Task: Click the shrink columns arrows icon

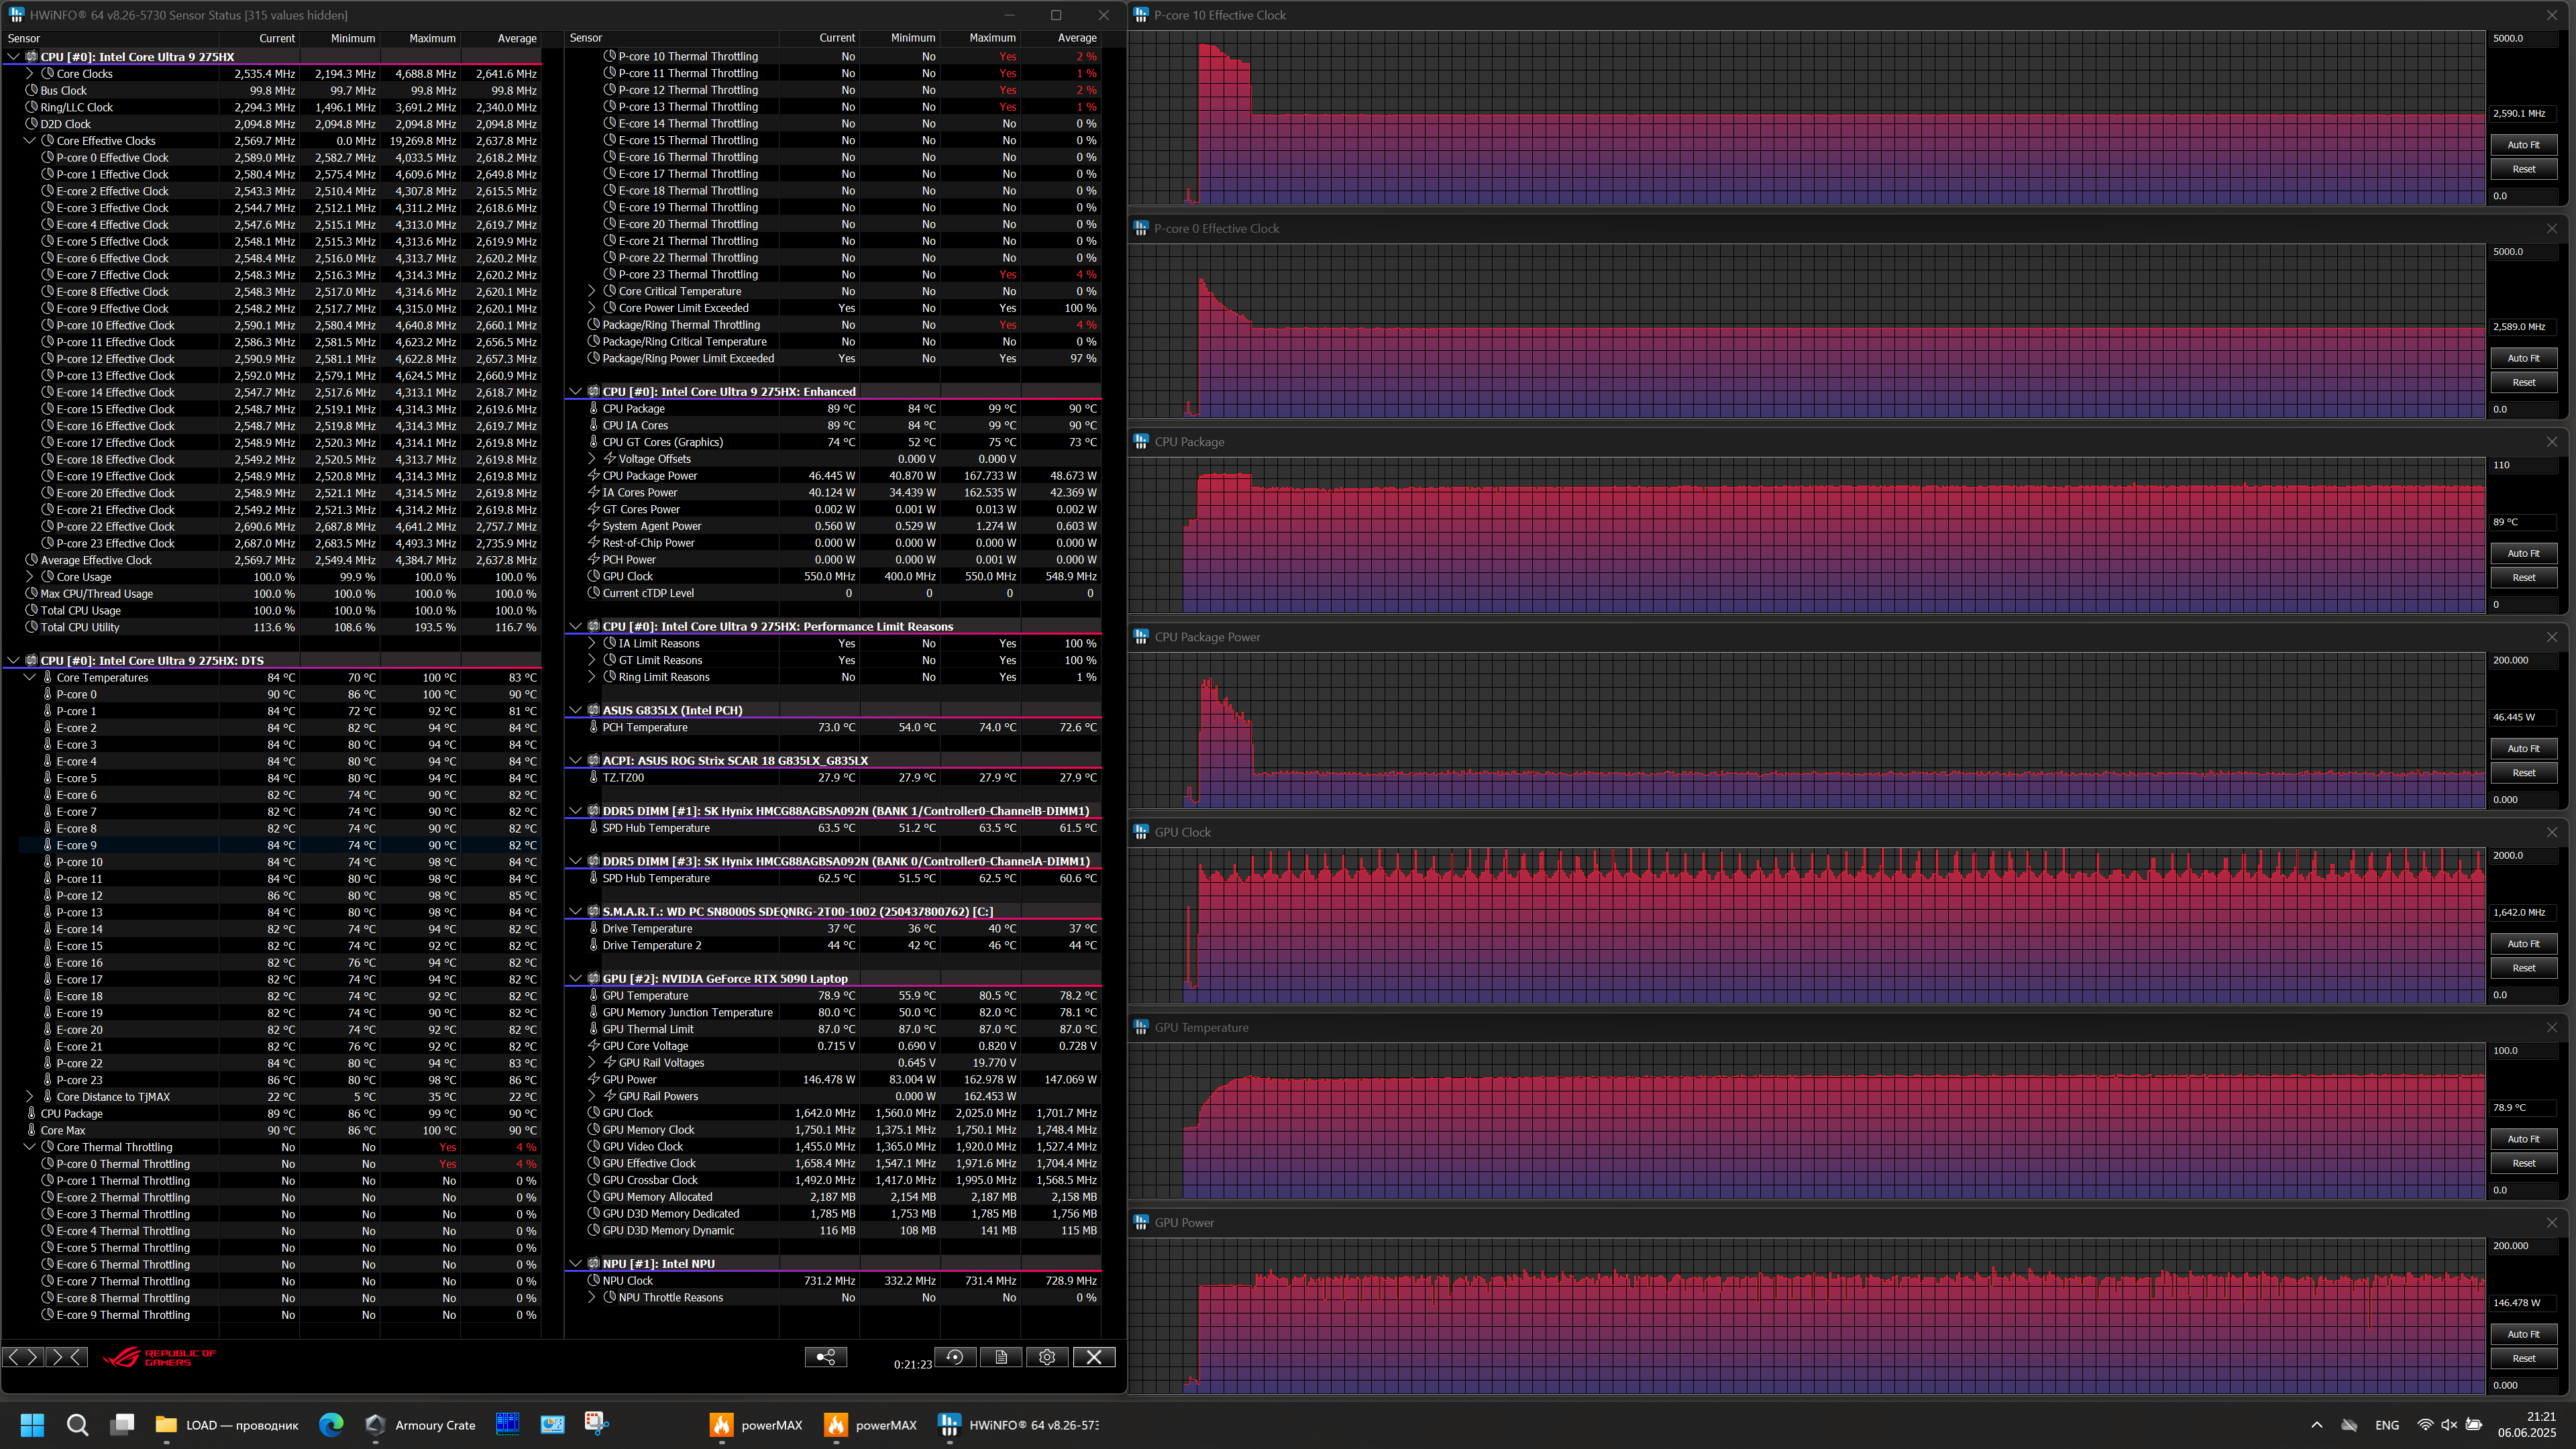Action: 67,1357
